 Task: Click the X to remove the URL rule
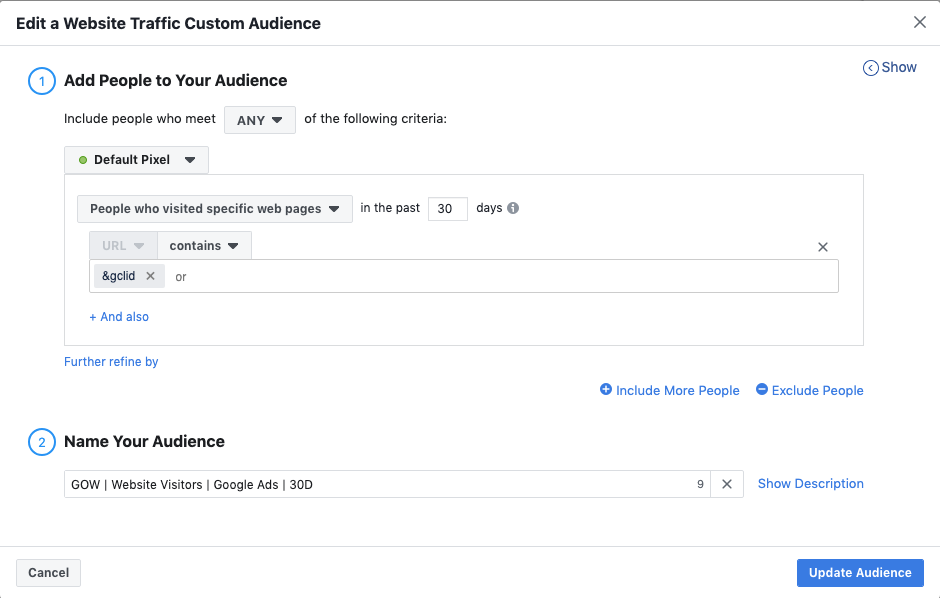pyautogui.click(x=823, y=246)
